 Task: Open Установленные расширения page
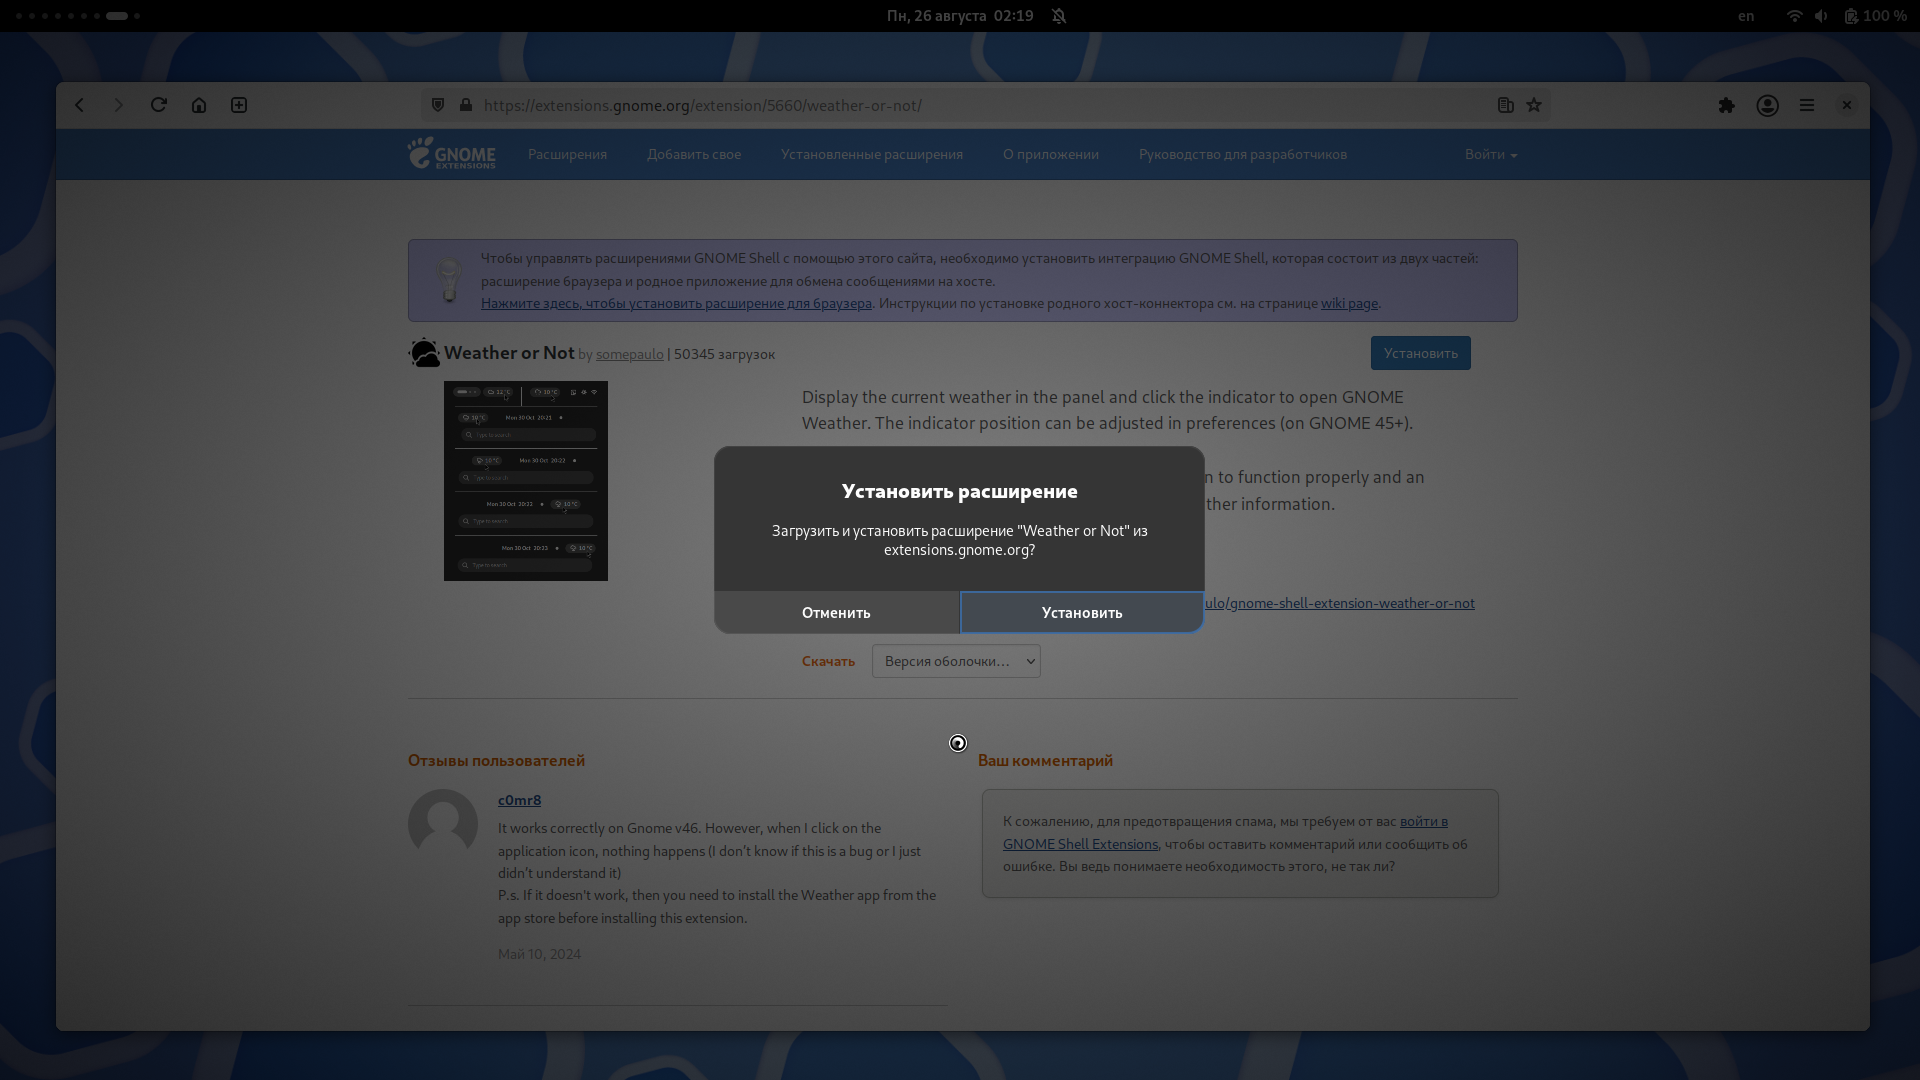coord(872,154)
